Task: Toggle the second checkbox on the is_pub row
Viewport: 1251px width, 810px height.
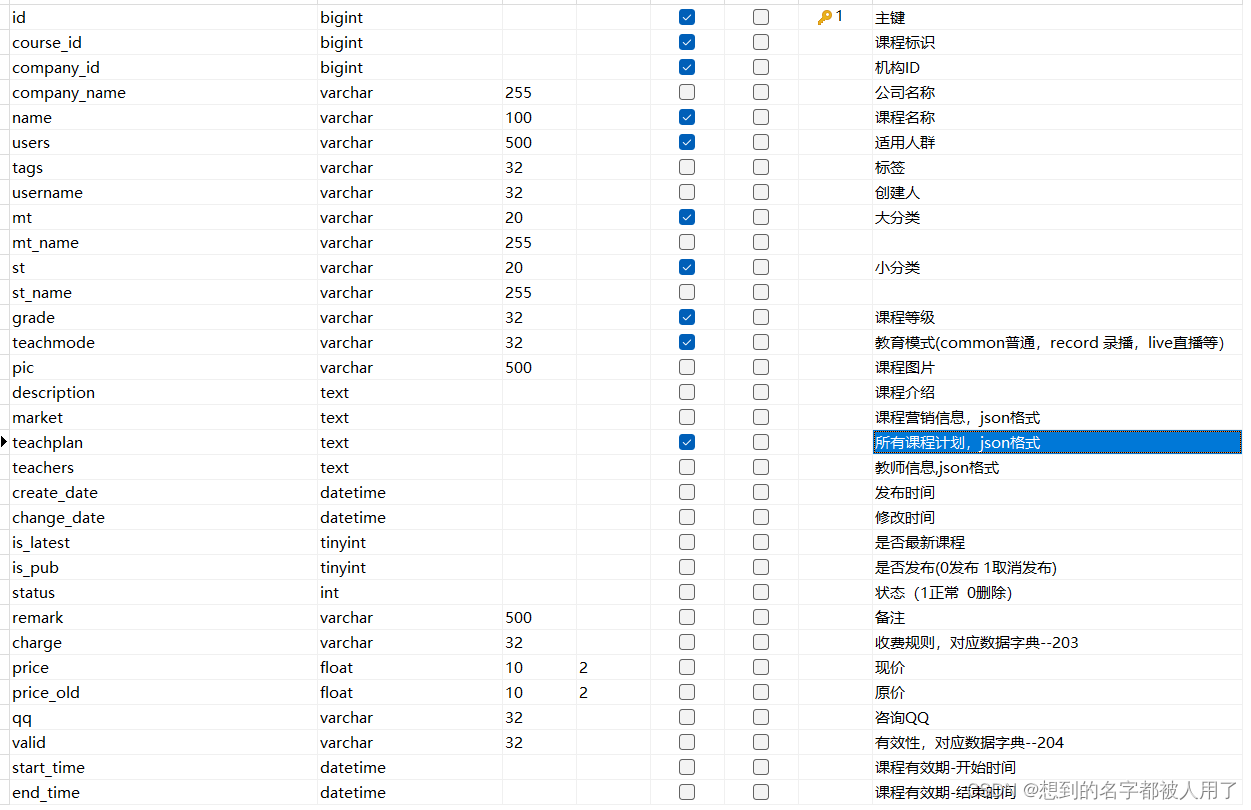Action: (x=760, y=567)
